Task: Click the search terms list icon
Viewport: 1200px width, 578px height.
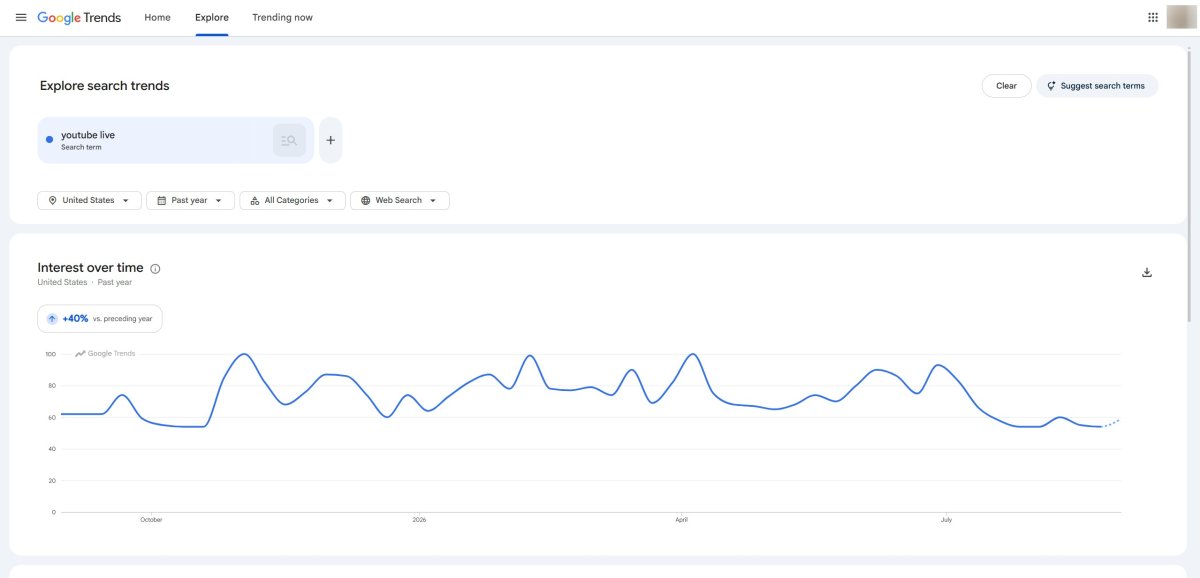Action: point(289,141)
